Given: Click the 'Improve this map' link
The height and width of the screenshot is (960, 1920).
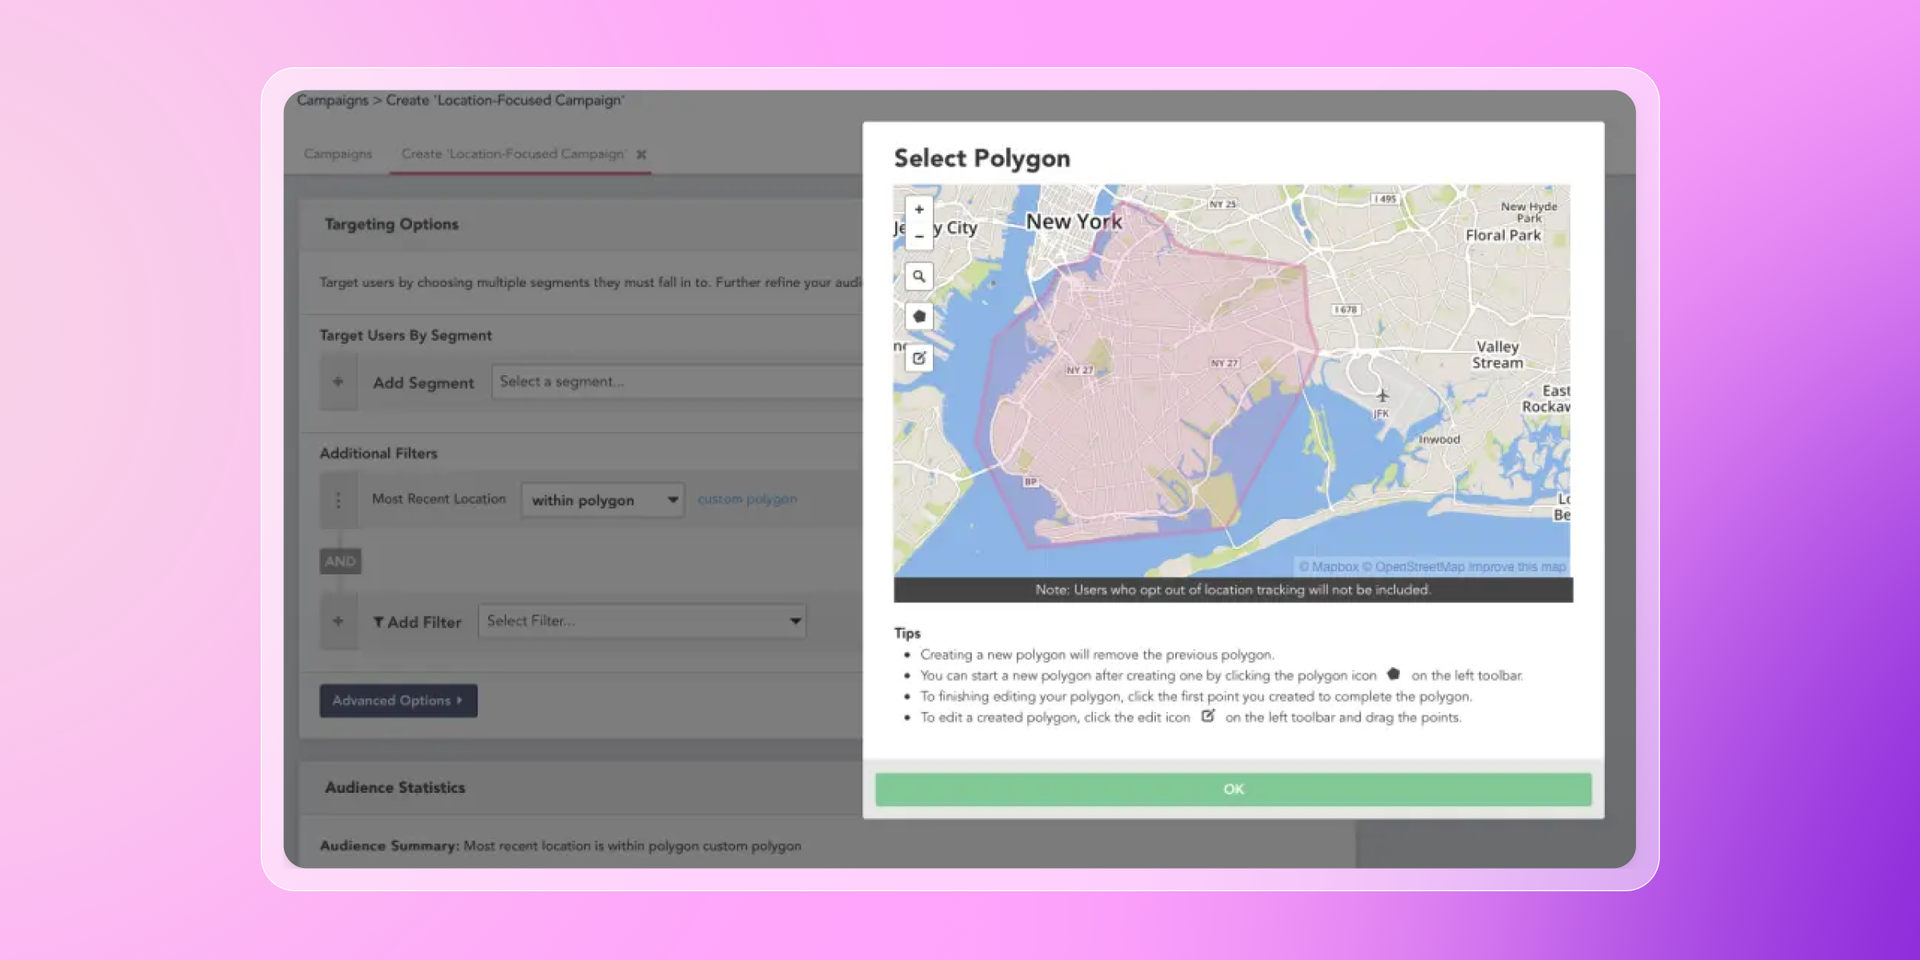Looking at the screenshot, I should click(x=1516, y=567).
